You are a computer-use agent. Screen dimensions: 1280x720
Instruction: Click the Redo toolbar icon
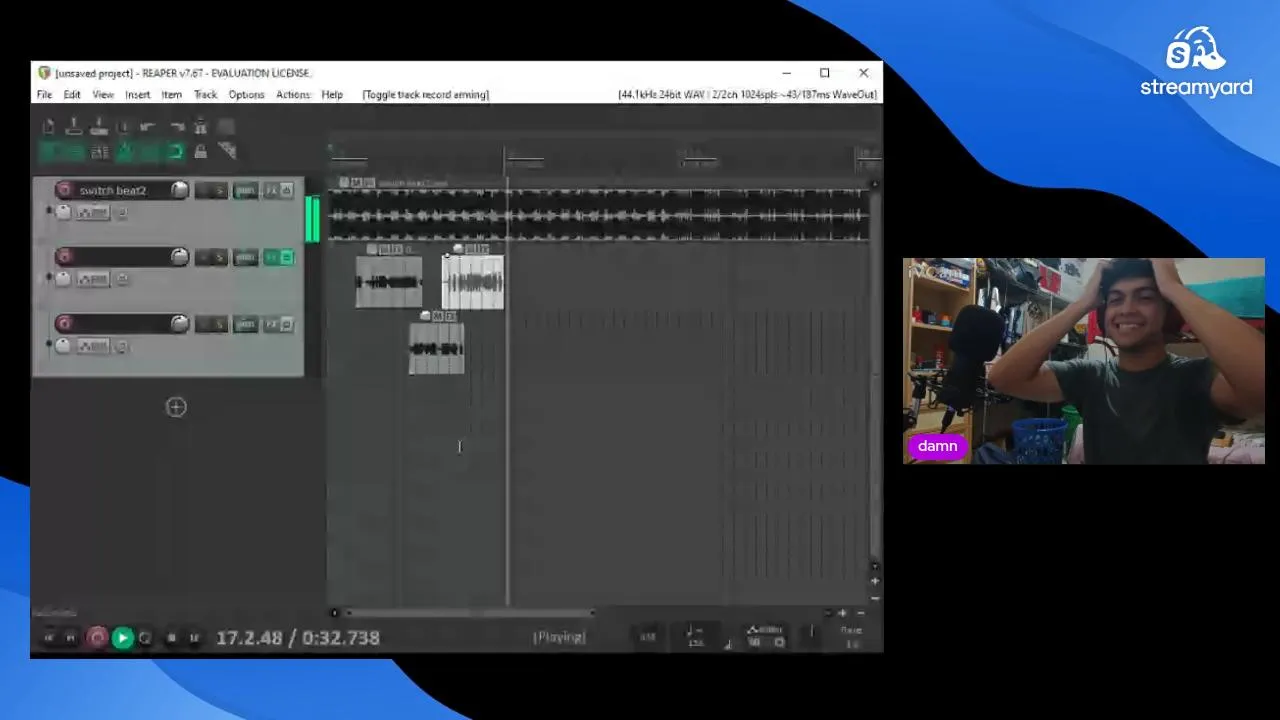tap(176, 127)
